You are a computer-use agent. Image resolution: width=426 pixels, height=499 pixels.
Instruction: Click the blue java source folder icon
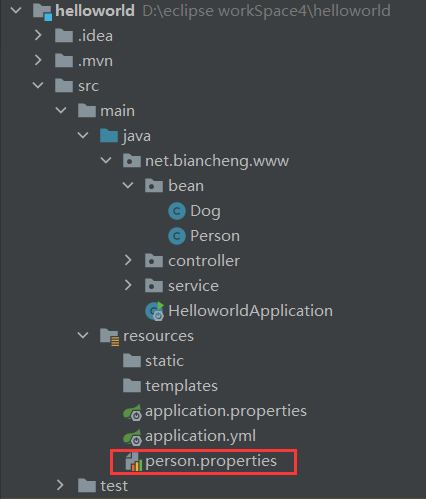click(x=109, y=136)
